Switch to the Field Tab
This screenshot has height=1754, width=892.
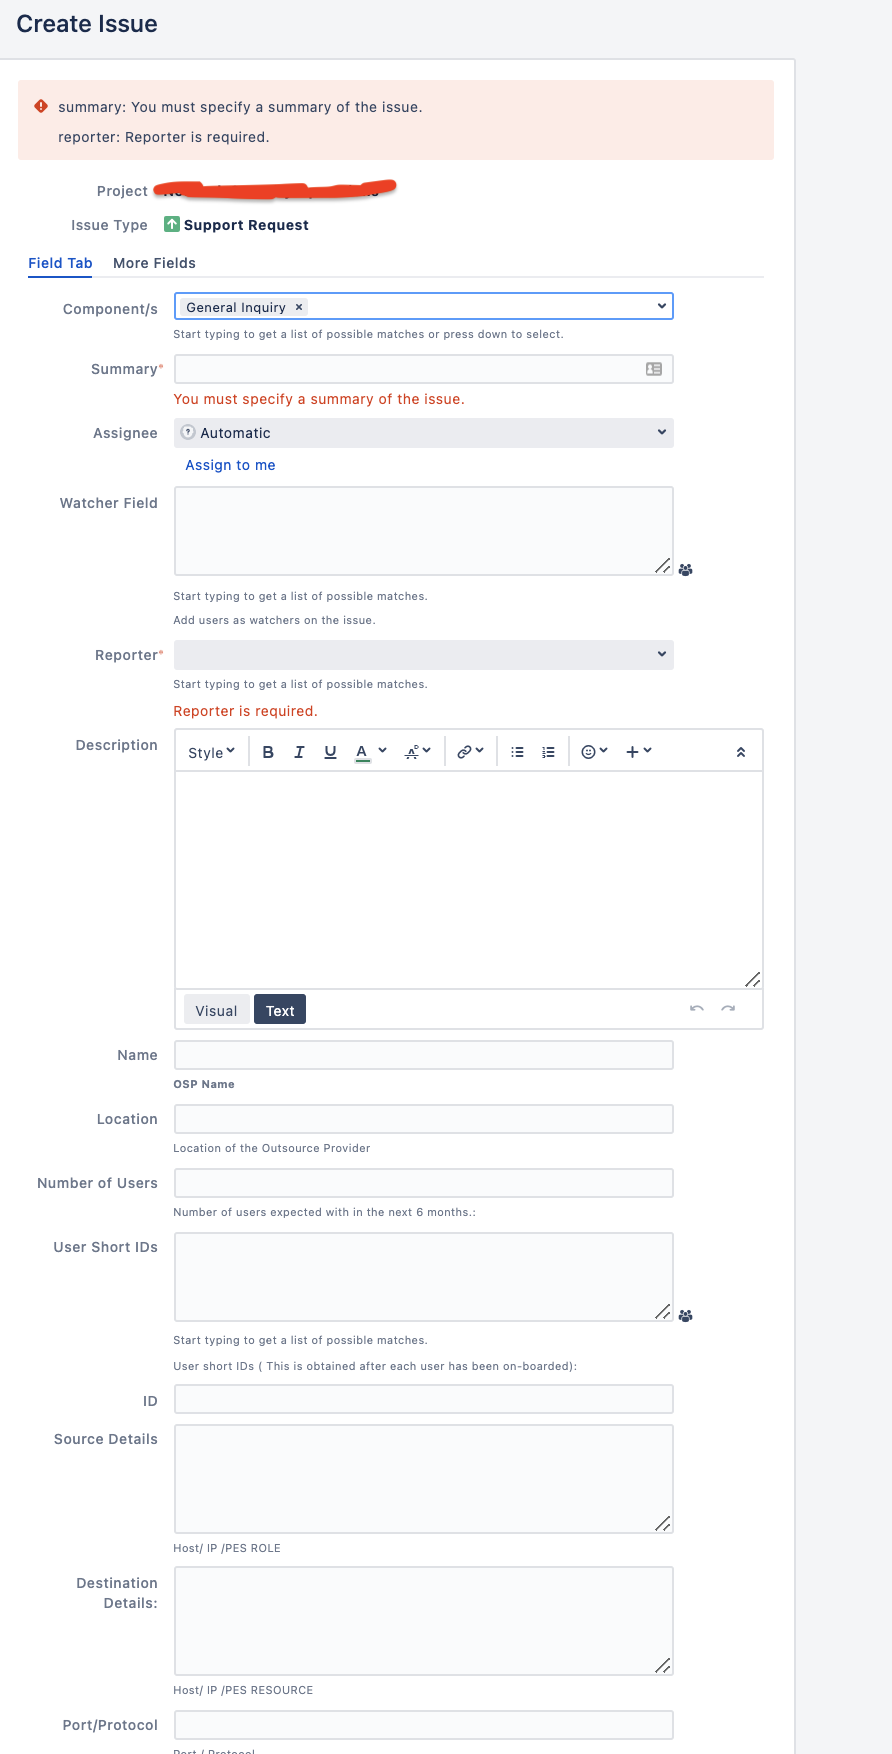tap(60, 263)
